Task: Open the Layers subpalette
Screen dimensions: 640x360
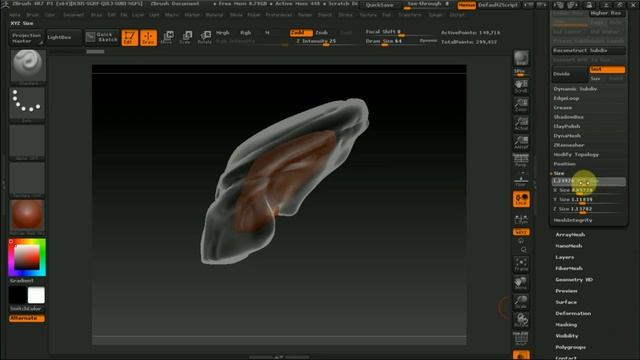Action: [564, 258]
